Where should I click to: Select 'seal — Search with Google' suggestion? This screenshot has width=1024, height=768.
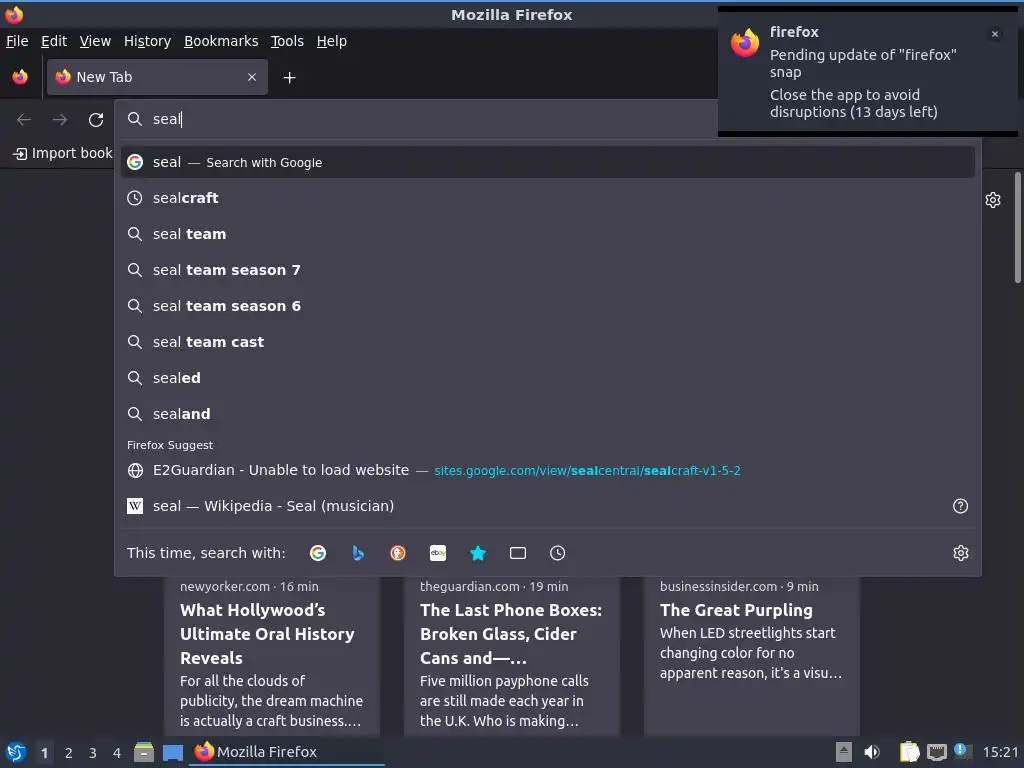point(547,162)
